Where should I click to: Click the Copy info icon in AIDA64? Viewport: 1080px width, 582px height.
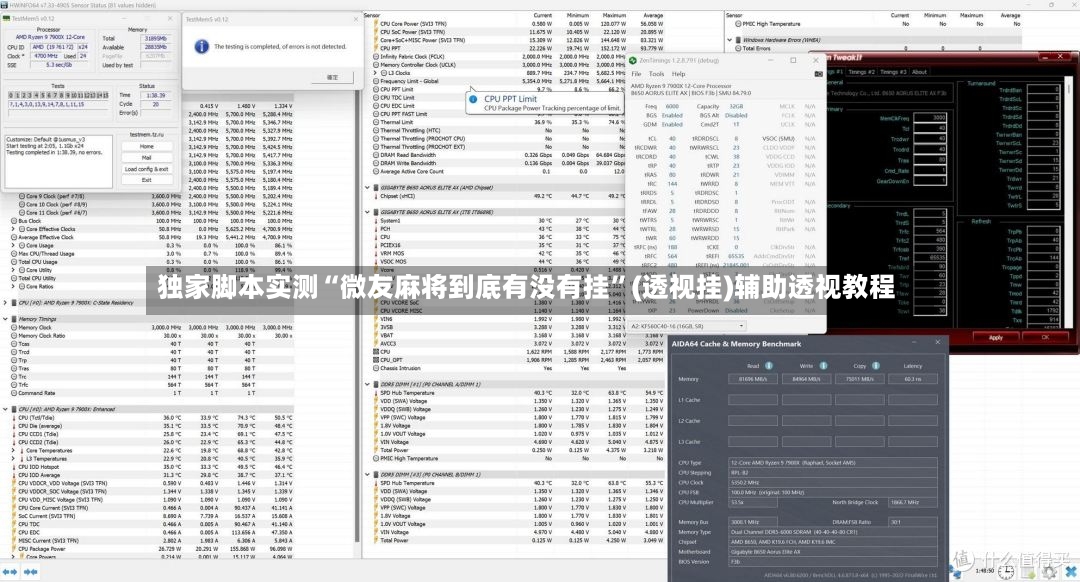coord(875,366)
